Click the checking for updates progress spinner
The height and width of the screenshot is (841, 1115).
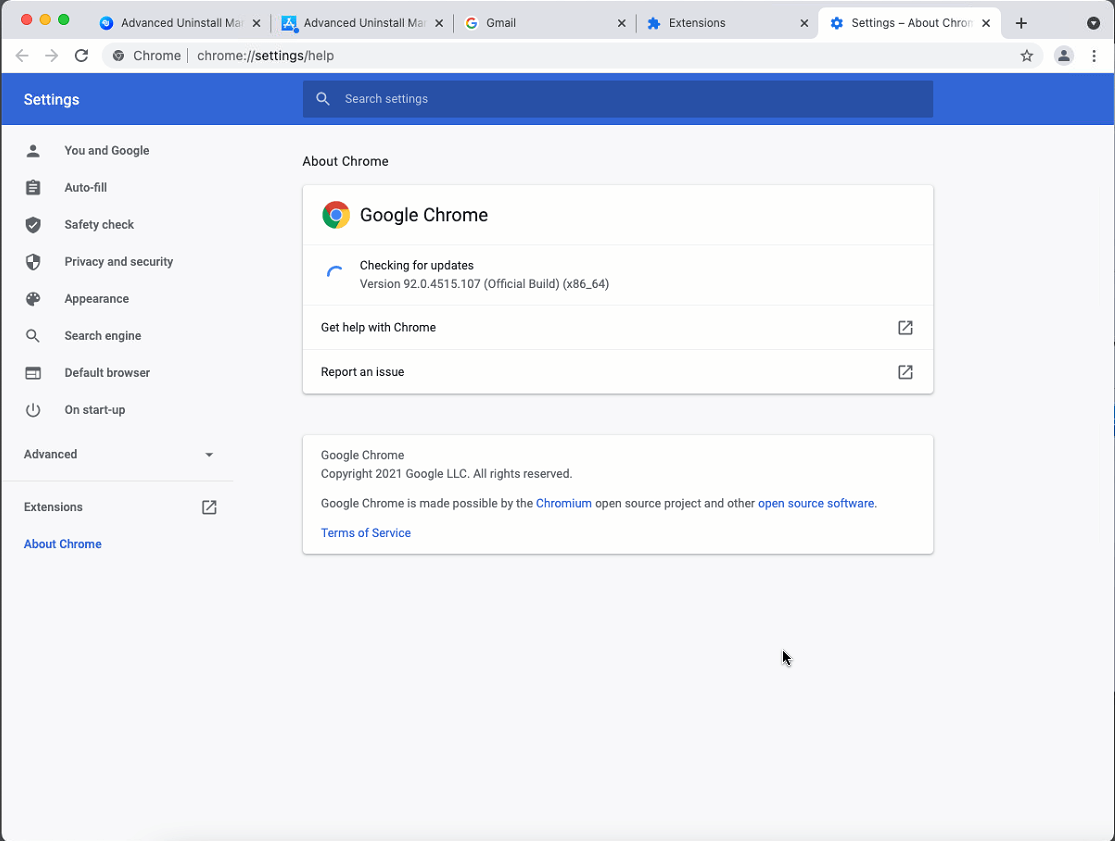pyautogui.click(x=334, y=273)
